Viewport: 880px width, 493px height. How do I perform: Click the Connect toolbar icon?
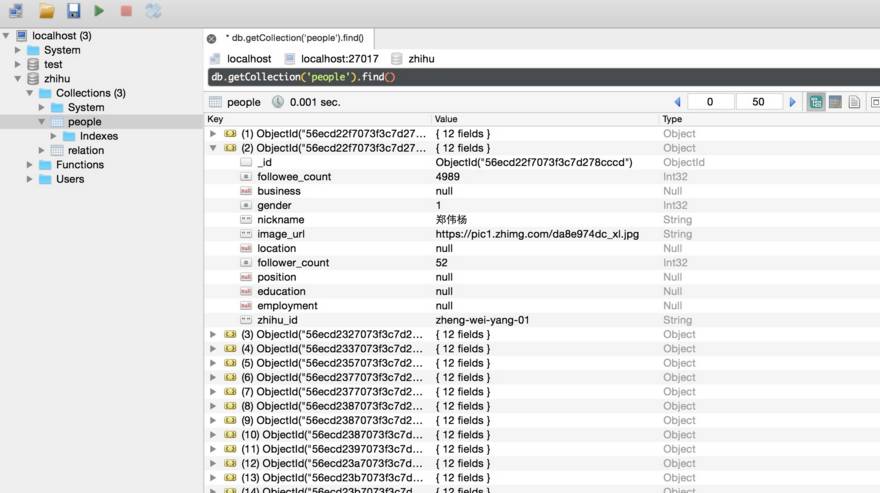(16, 11)
